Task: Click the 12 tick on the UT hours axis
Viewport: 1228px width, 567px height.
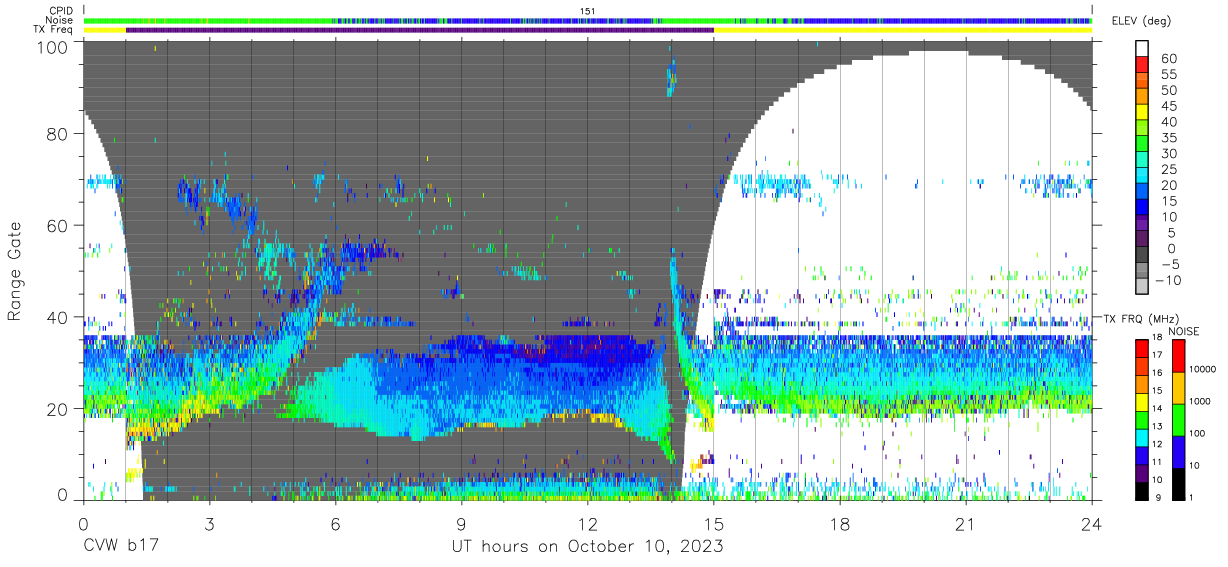Action: coord(587,523)
